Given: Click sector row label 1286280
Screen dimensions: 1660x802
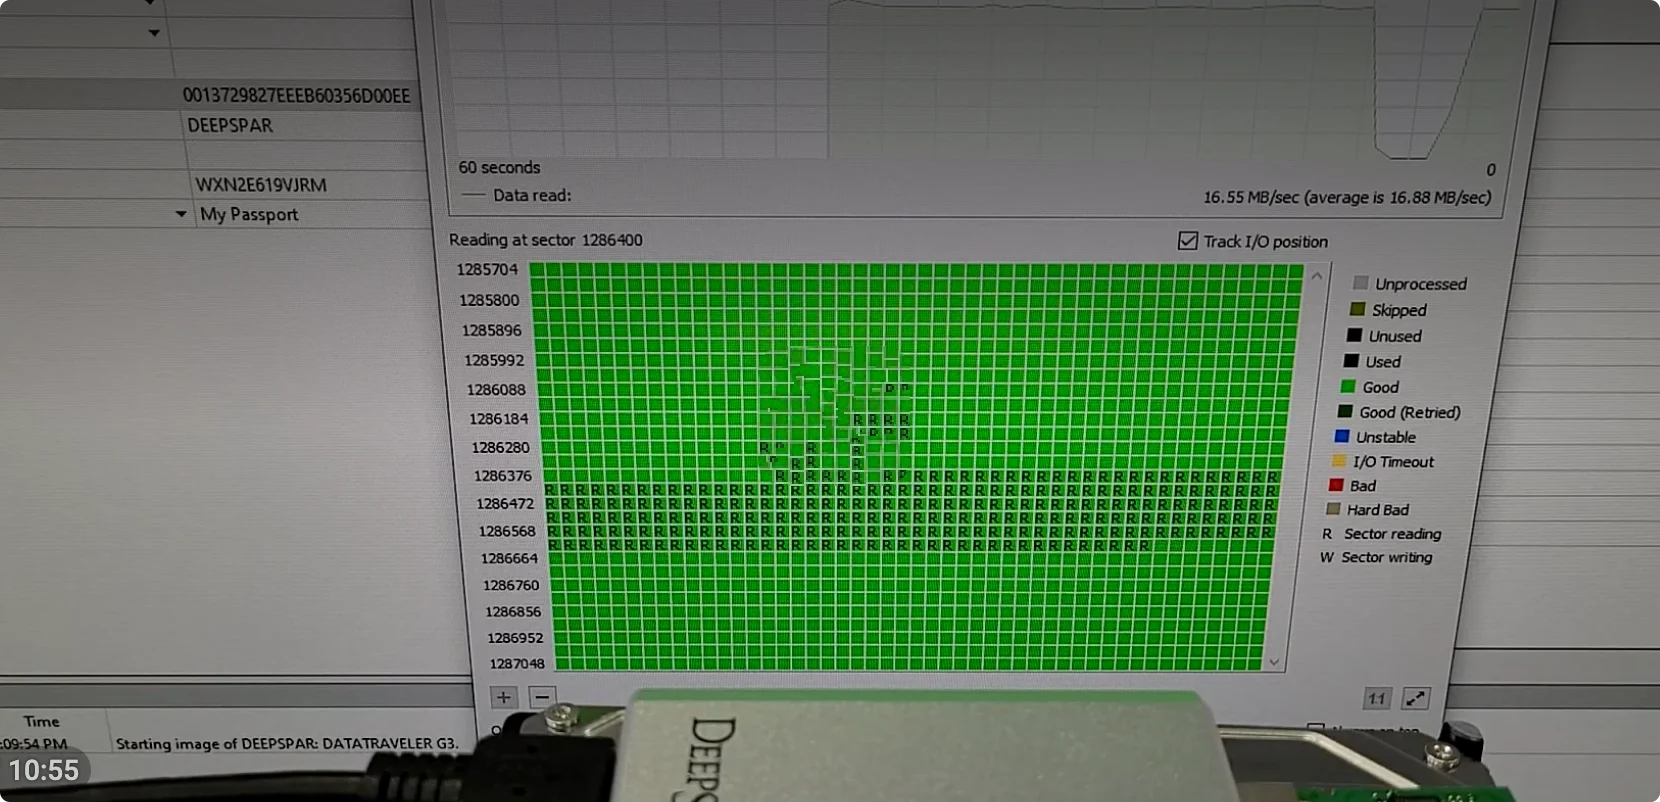Looking at the screenshot, I should [x=501, y=447].
